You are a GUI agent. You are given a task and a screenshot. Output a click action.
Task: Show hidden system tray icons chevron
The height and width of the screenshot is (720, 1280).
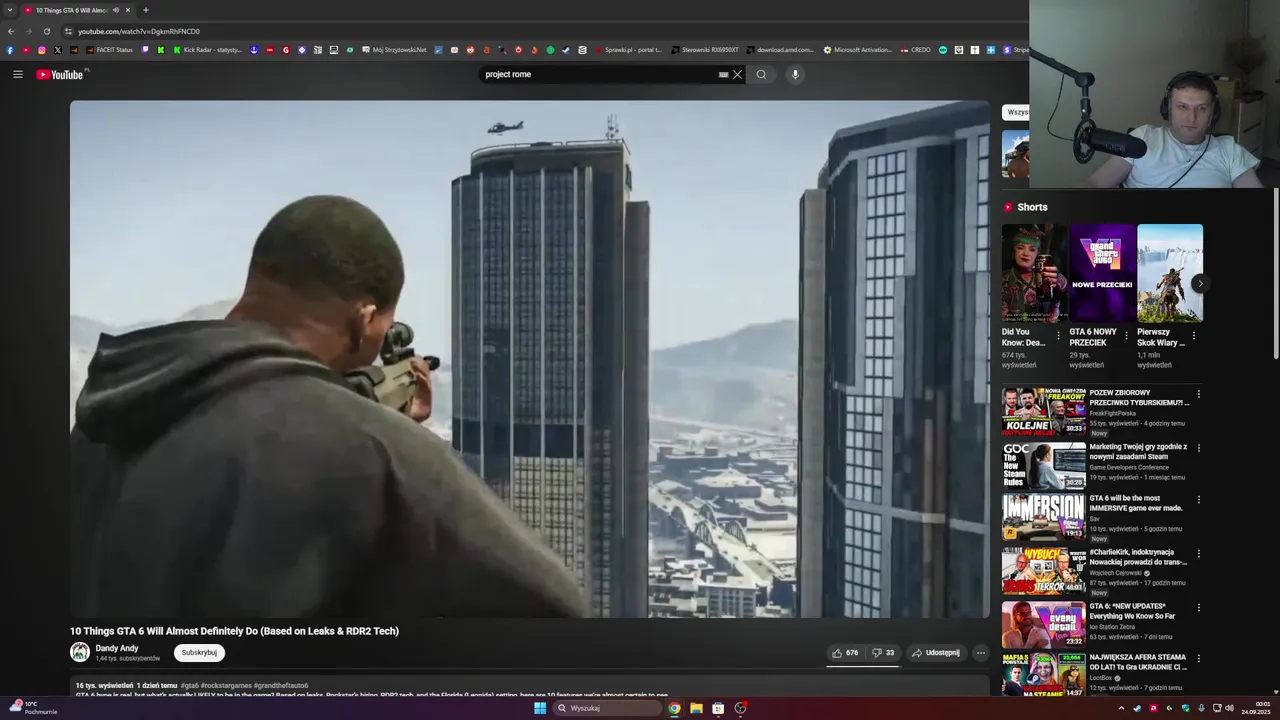1121,708
